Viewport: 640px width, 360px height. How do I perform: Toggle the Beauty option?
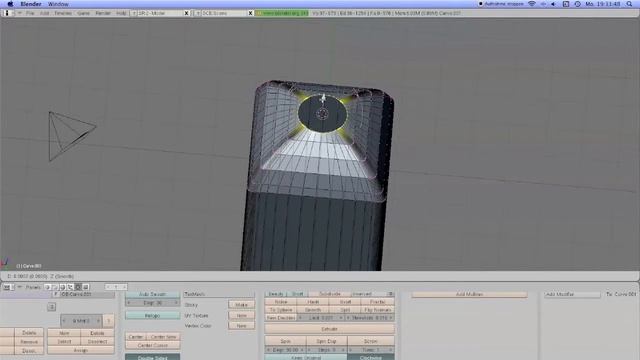click(276, 294)
